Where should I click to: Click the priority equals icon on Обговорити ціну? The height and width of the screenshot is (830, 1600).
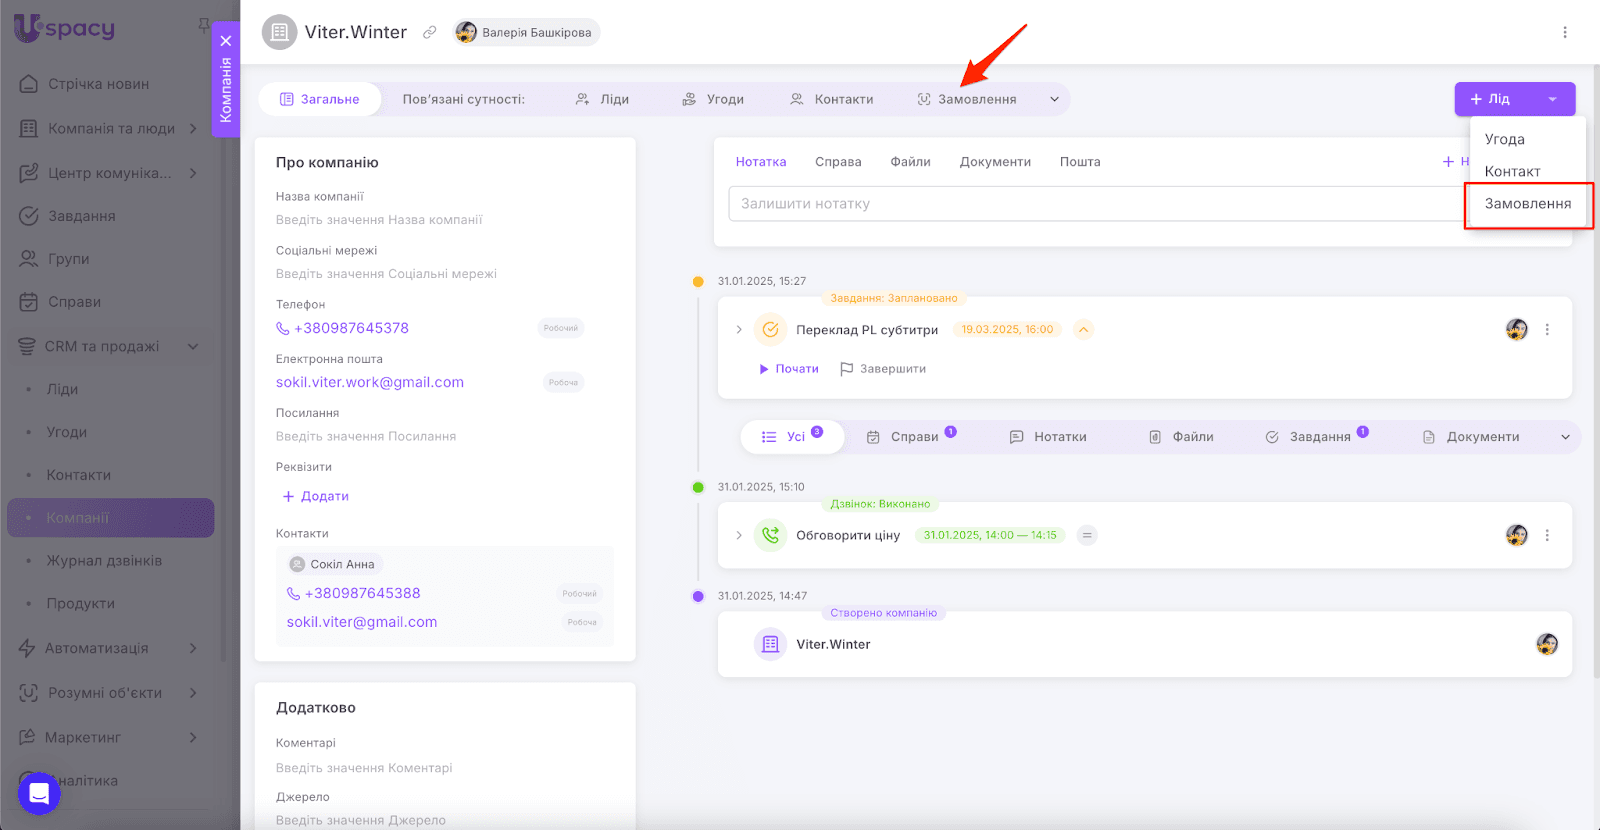(x=1087, y=535)
